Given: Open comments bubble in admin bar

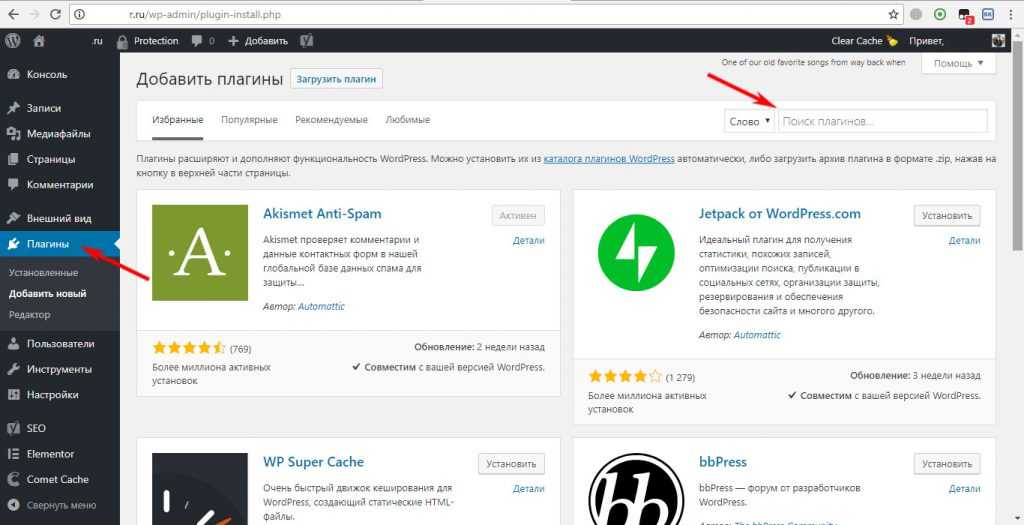Looking at the screenshot, I should click(202, 40).
